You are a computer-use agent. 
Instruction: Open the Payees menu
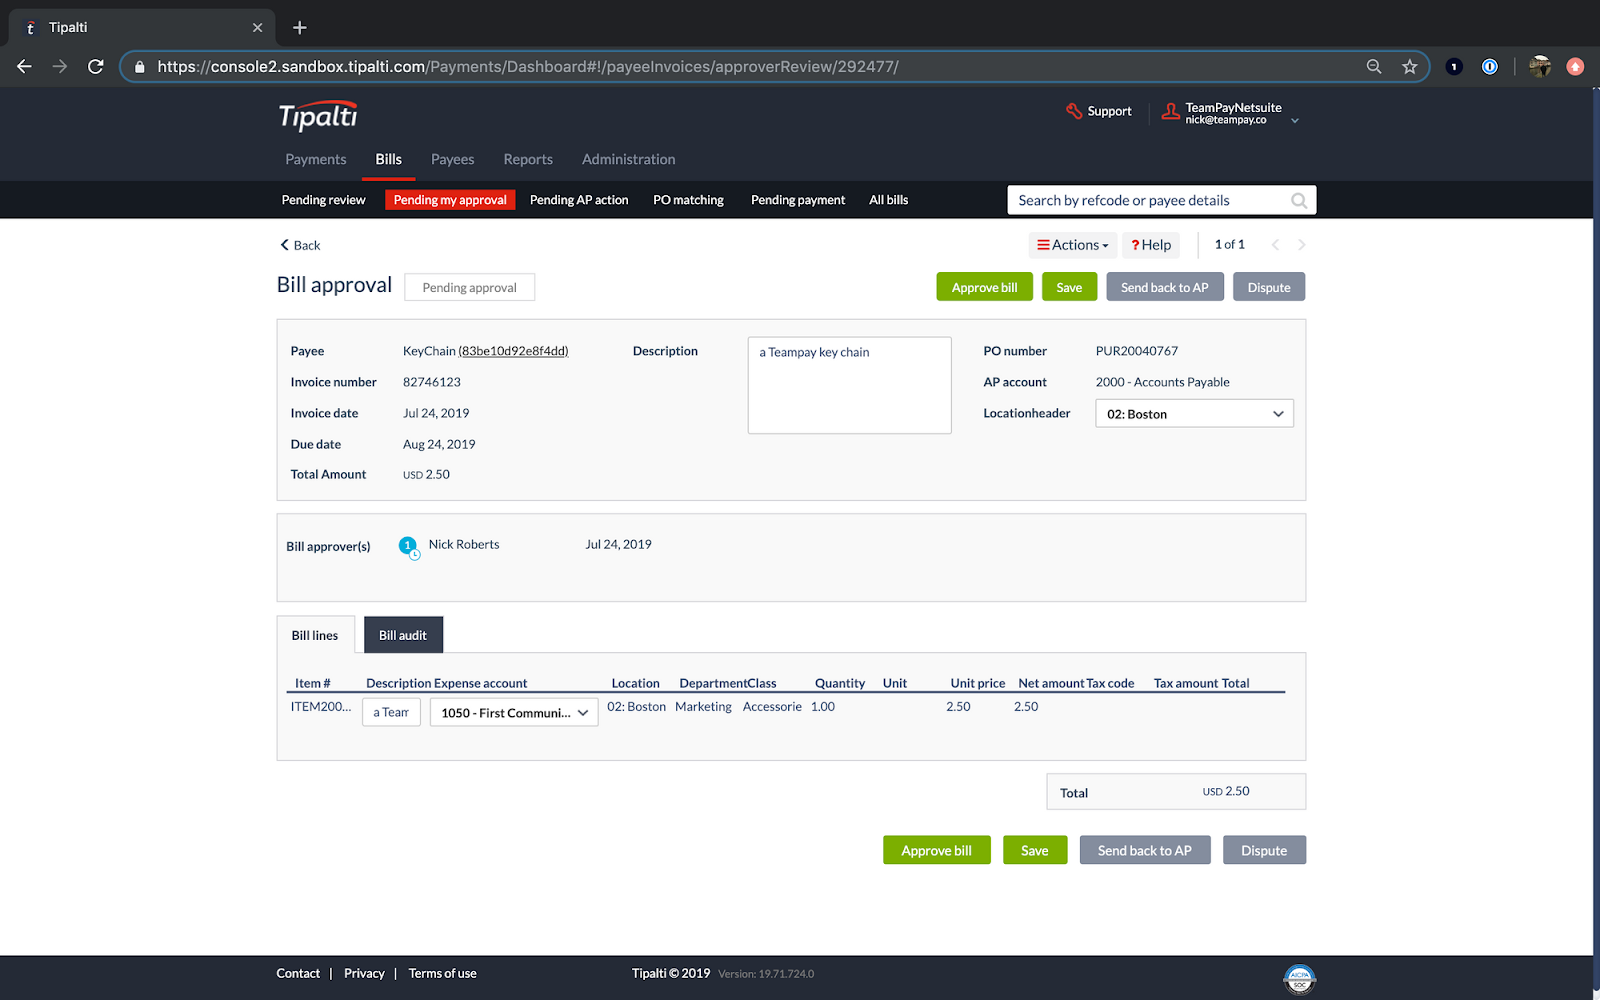[x=453, y=159]
